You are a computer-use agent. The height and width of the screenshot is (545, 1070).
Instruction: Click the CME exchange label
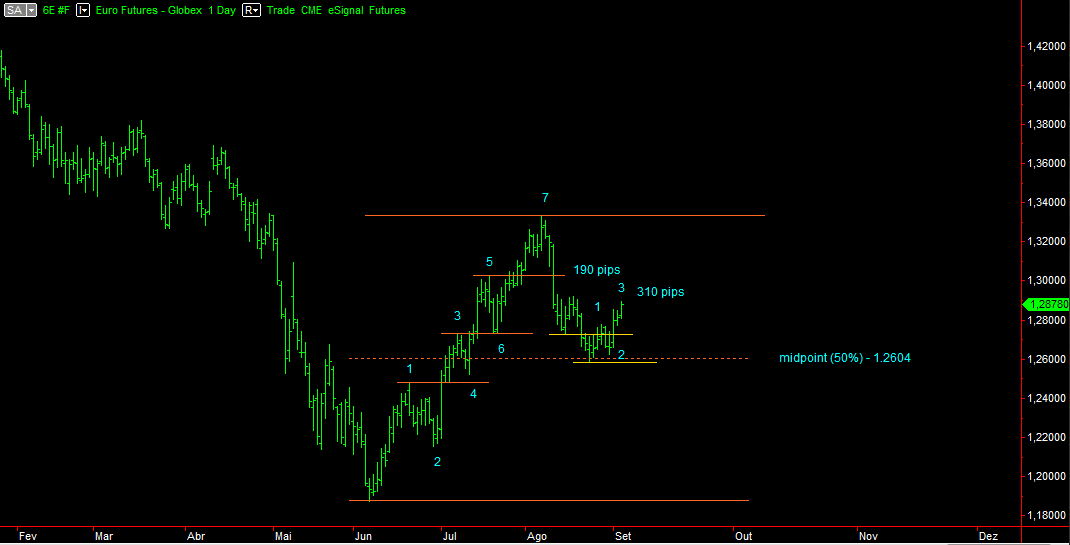click(313, 10)
